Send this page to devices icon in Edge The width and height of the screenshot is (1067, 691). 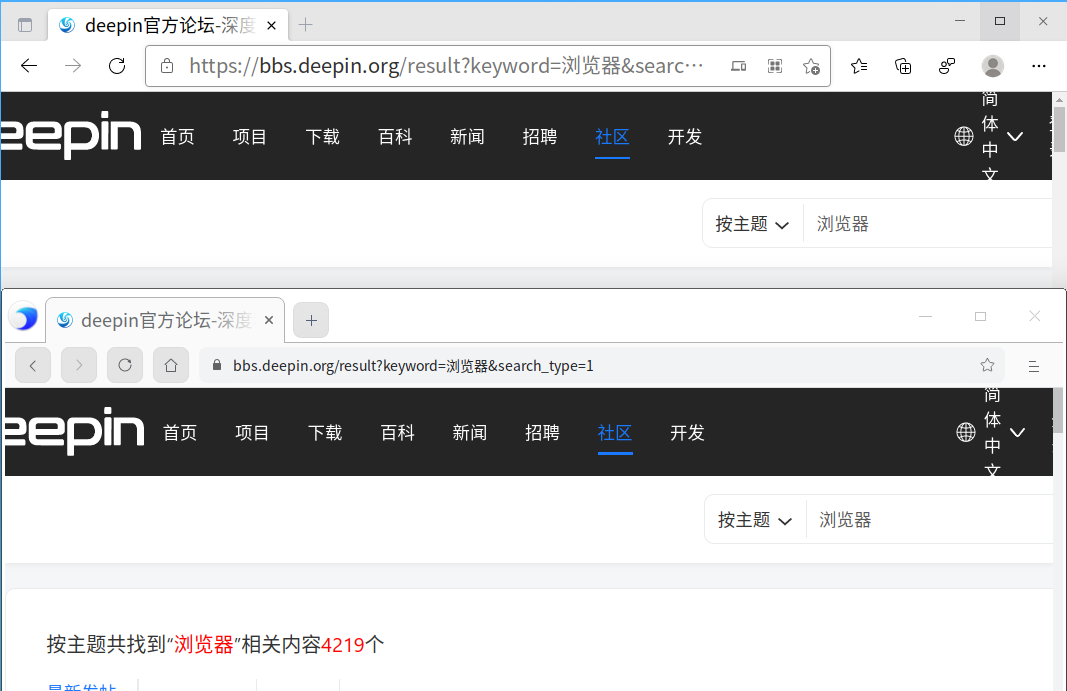point(738,66)
